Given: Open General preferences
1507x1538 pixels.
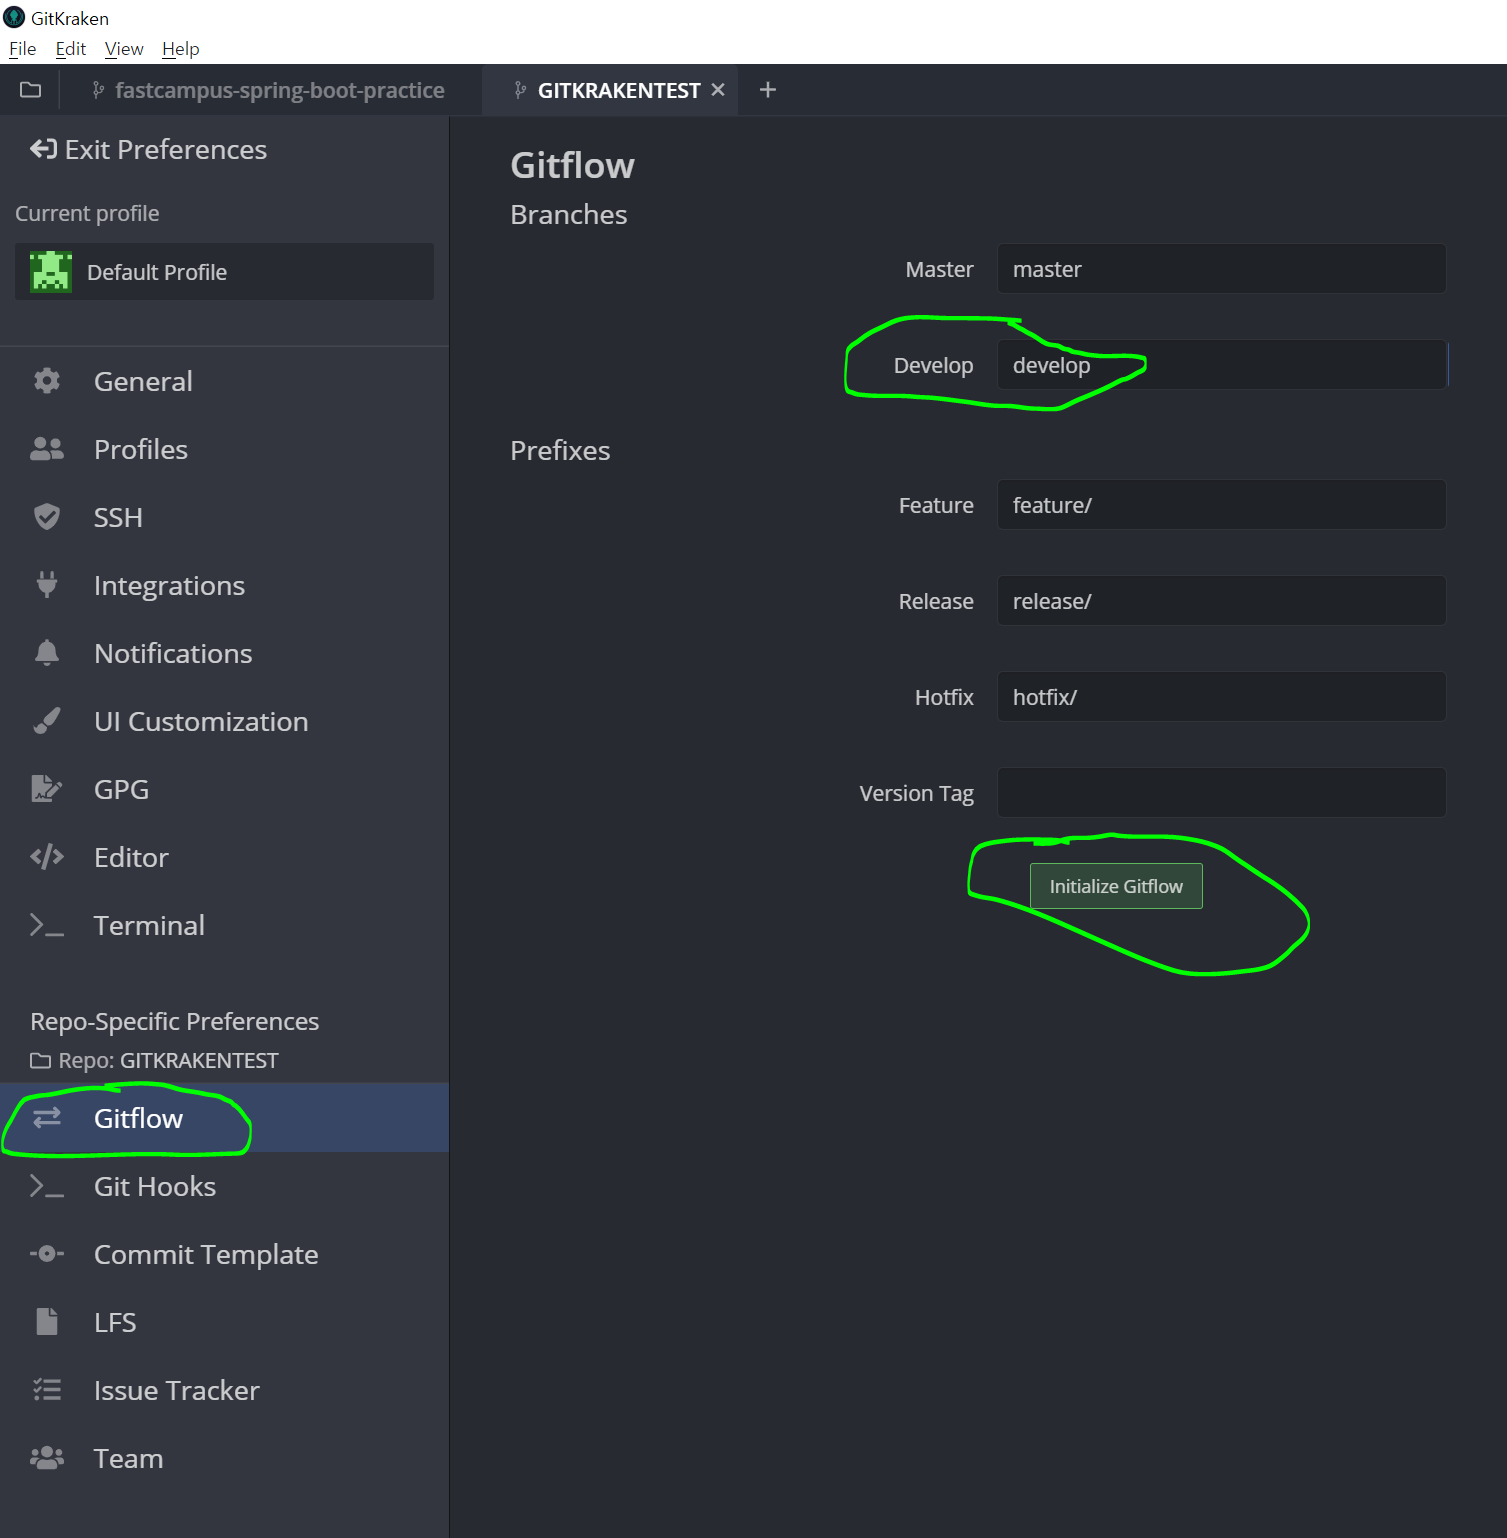Looking at the screenshot, I should (x=224, y=381).
